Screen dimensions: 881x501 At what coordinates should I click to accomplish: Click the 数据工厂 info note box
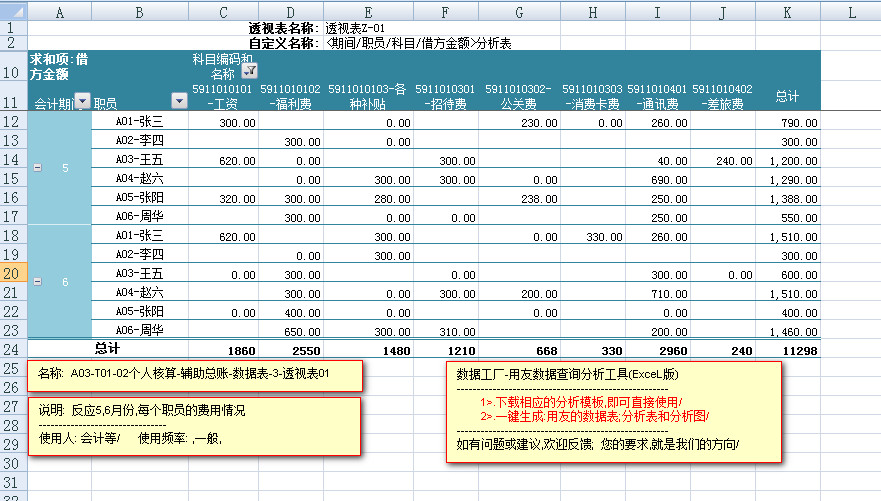(612, 411)
